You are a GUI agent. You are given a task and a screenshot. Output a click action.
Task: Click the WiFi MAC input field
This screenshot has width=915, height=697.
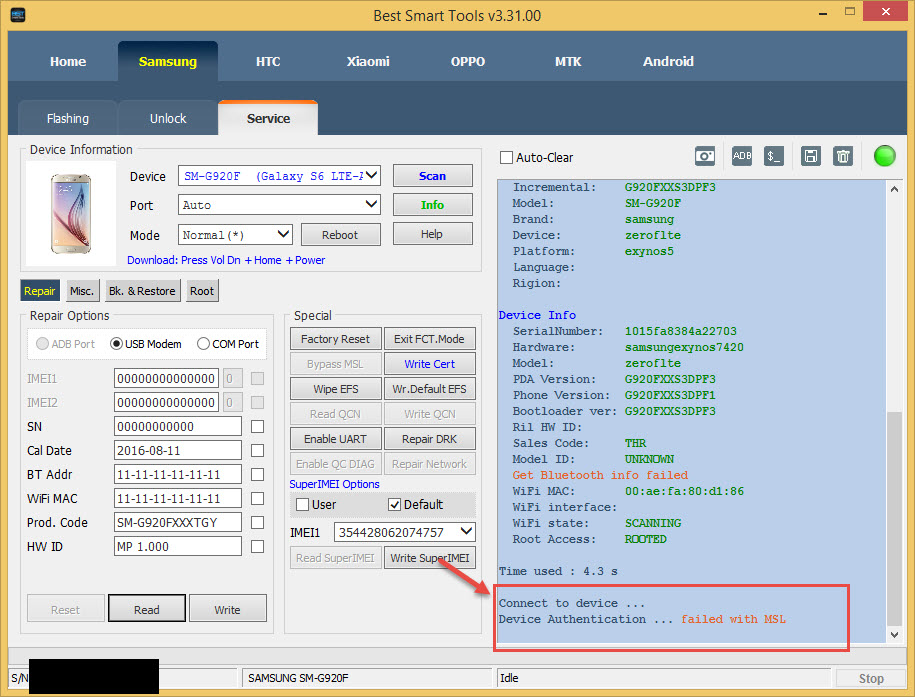click(x=177, y=499)
